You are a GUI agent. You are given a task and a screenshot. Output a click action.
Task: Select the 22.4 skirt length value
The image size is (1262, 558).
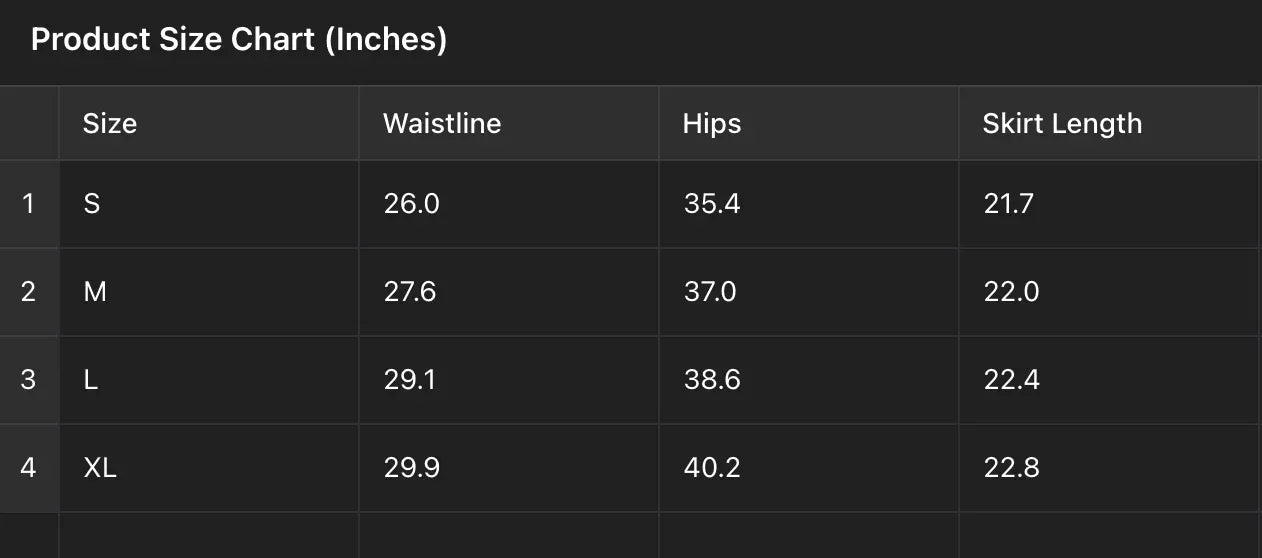1011,380
